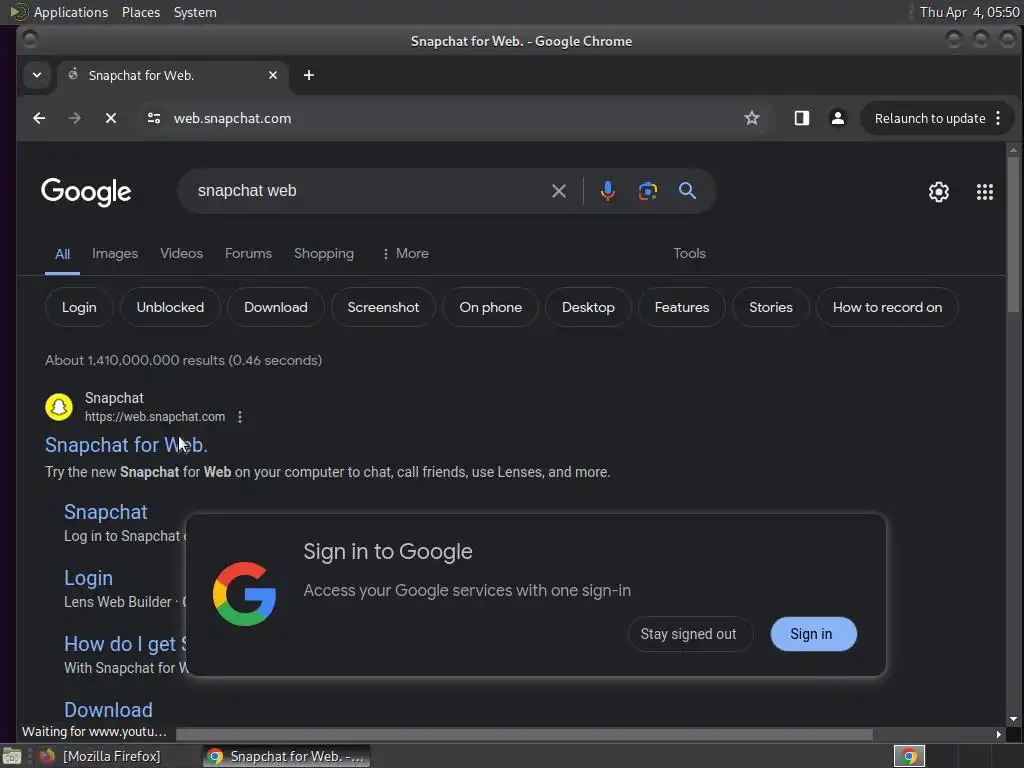Search by image with Google Lens icon
Viewport: 1024px width, 768px height.
[647, 191]
